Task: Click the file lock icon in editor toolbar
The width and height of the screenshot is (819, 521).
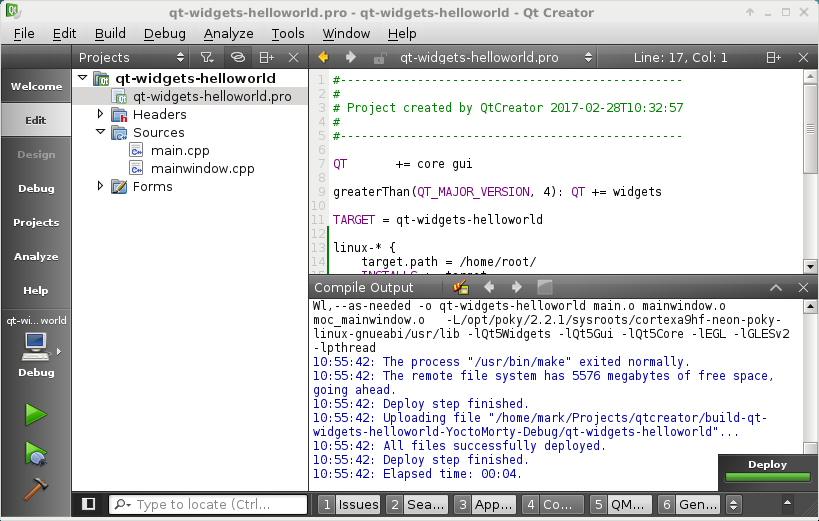Action: [380, 57]
